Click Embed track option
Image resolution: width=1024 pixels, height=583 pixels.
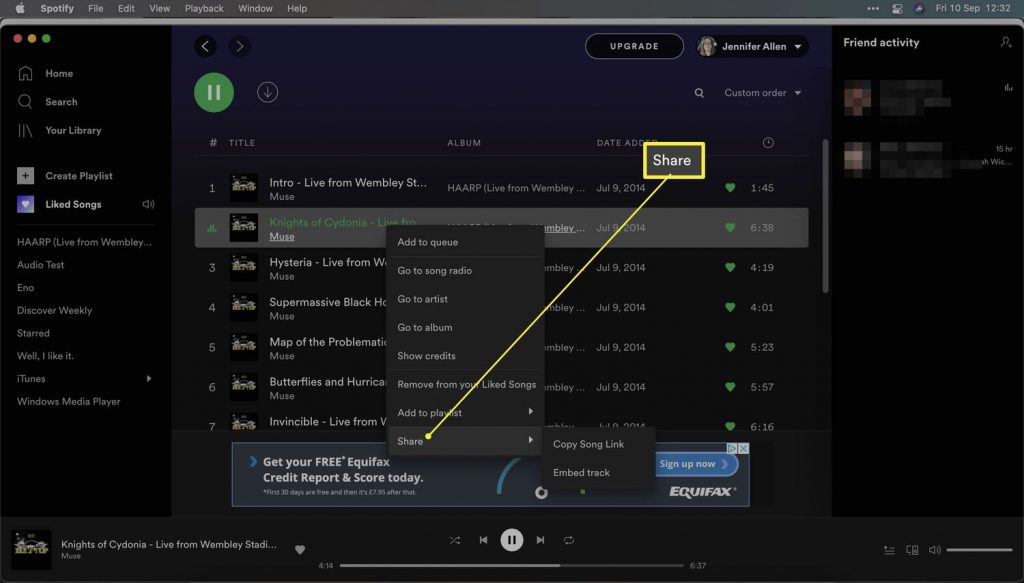tap(599, 473)
